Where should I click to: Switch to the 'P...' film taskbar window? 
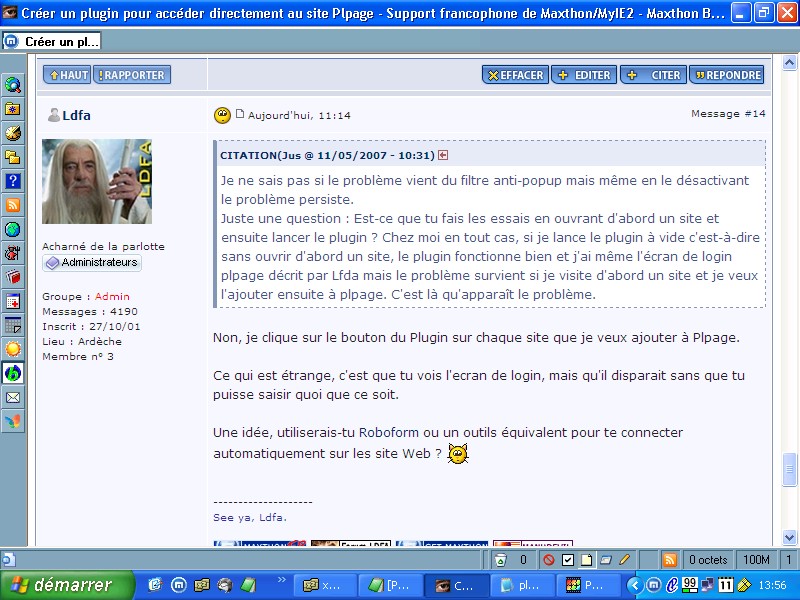(x=588, y=585)
